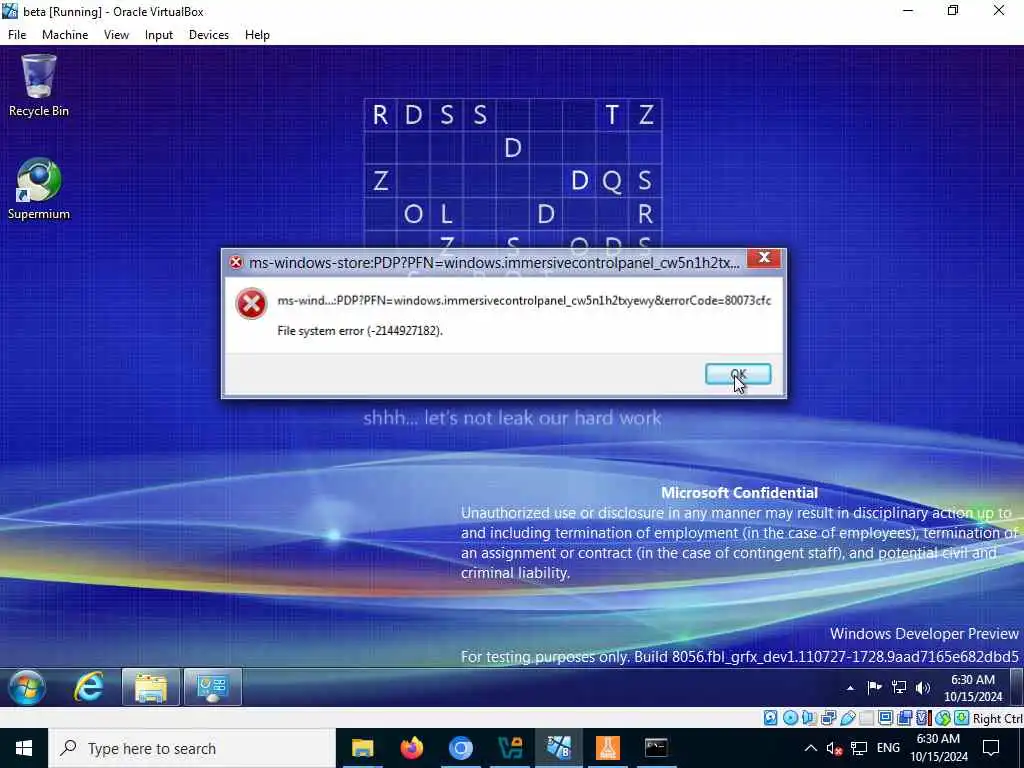1024x768 pixels.
Task: Select the Recycle Bin desktop icon
Action: (39, 86)
